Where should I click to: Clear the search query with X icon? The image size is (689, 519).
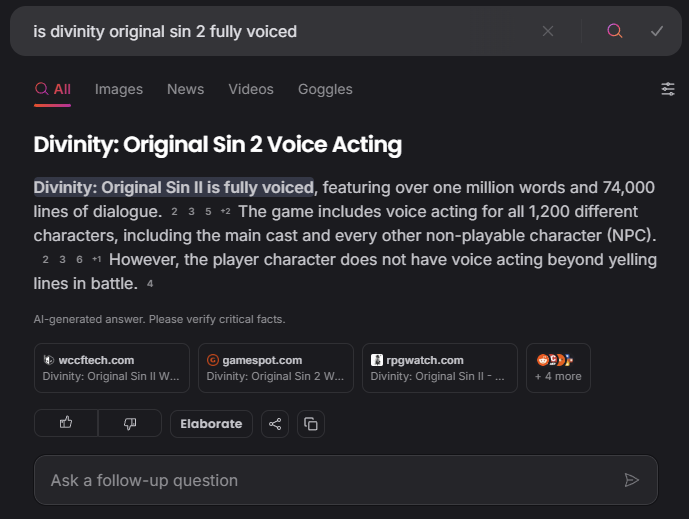pos(548,31)
